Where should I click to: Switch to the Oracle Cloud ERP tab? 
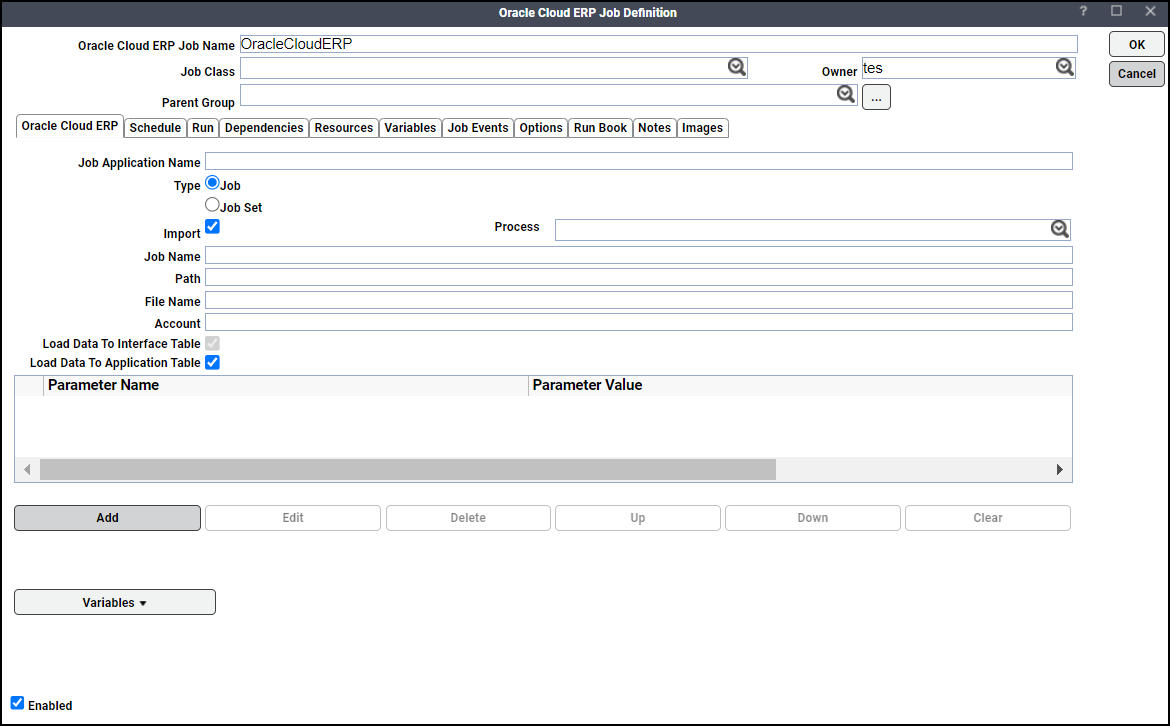tap(69, 126)
